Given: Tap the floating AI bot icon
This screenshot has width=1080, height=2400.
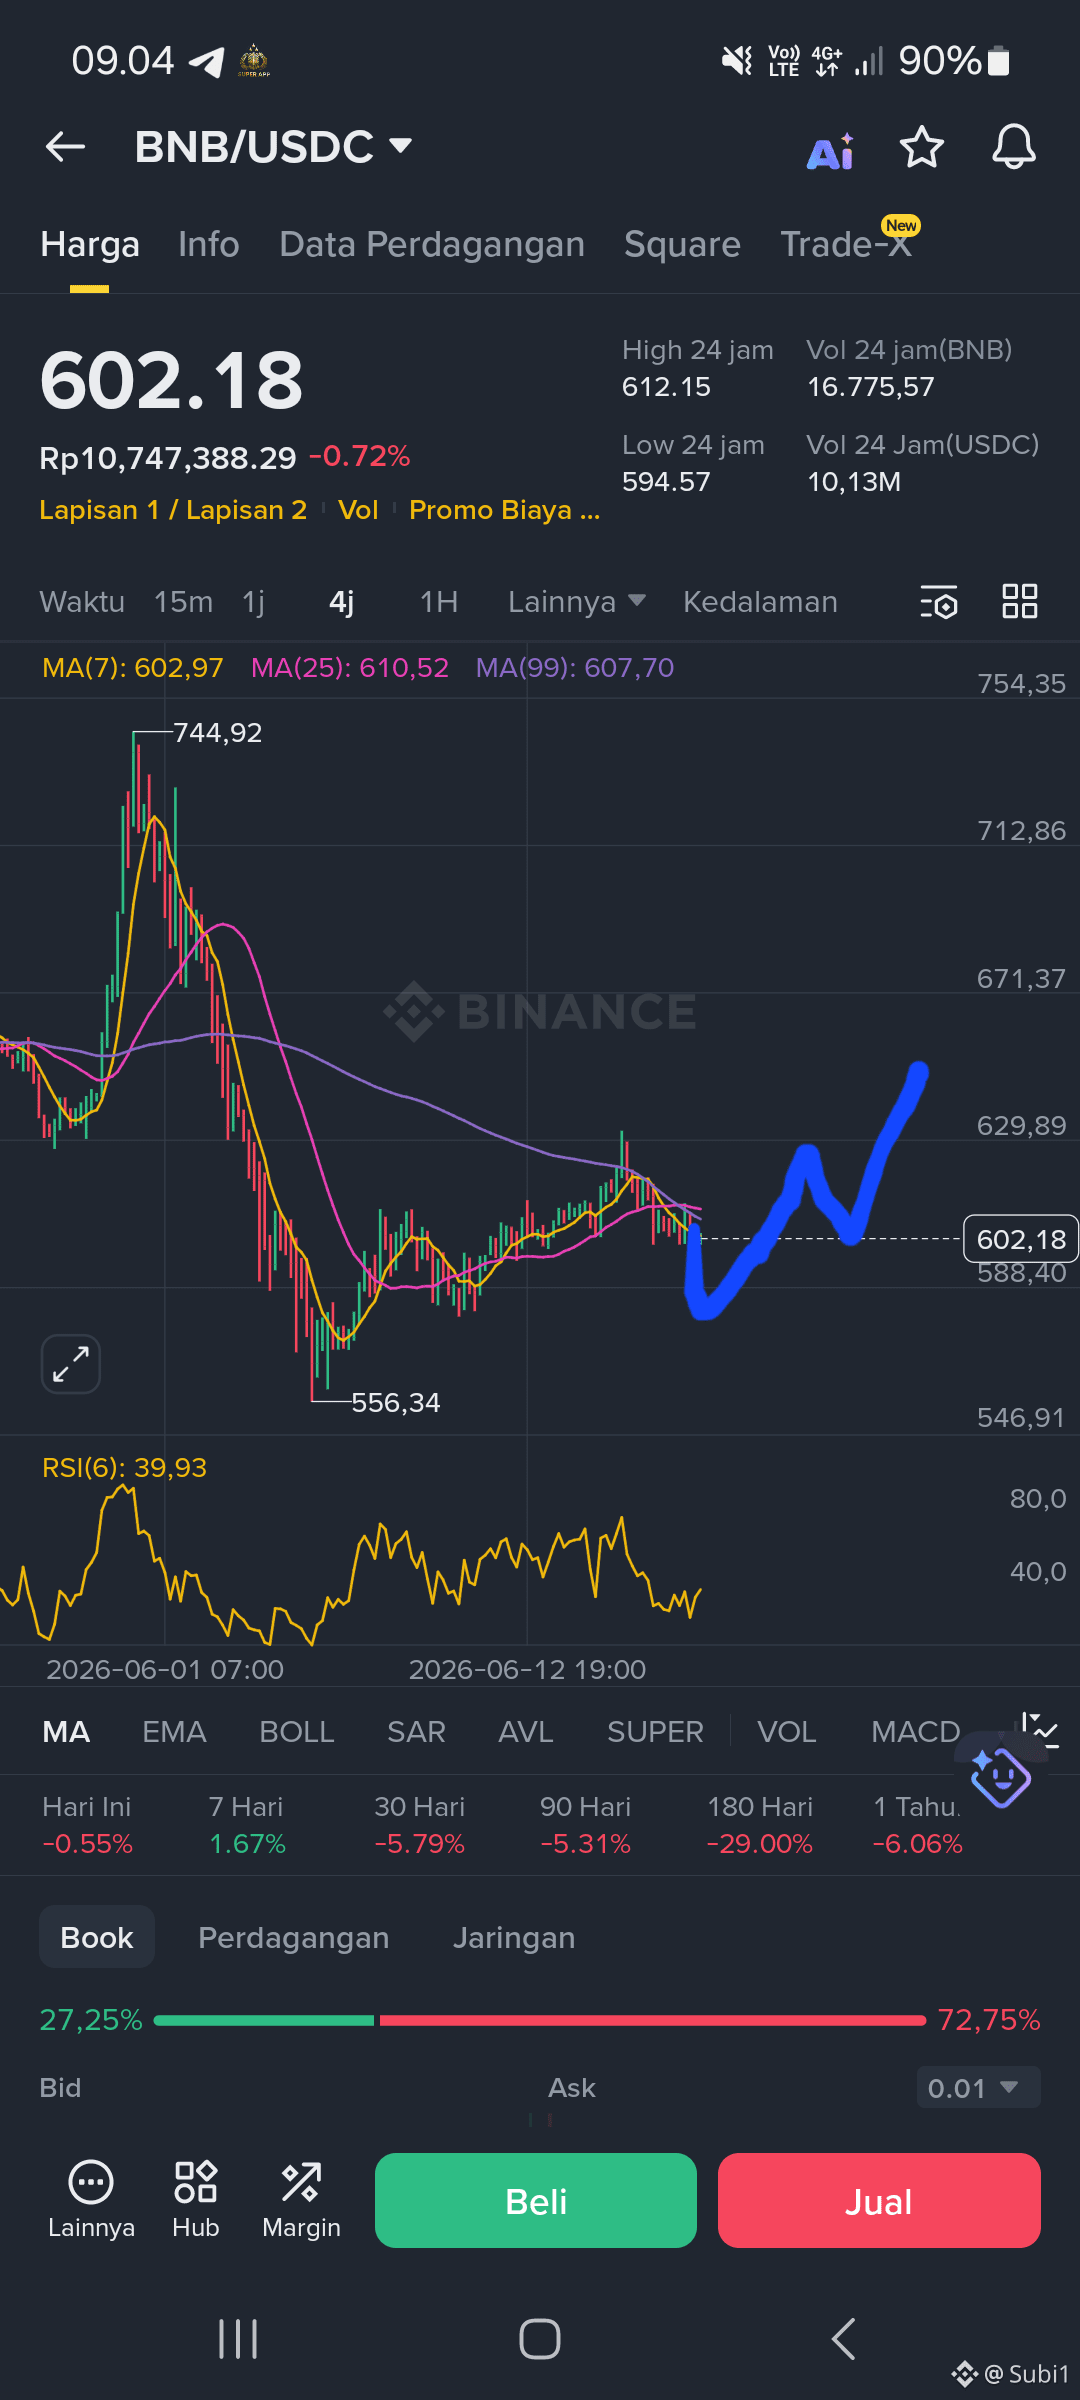Looking at the screenshot, I should pos(1000,1776).
